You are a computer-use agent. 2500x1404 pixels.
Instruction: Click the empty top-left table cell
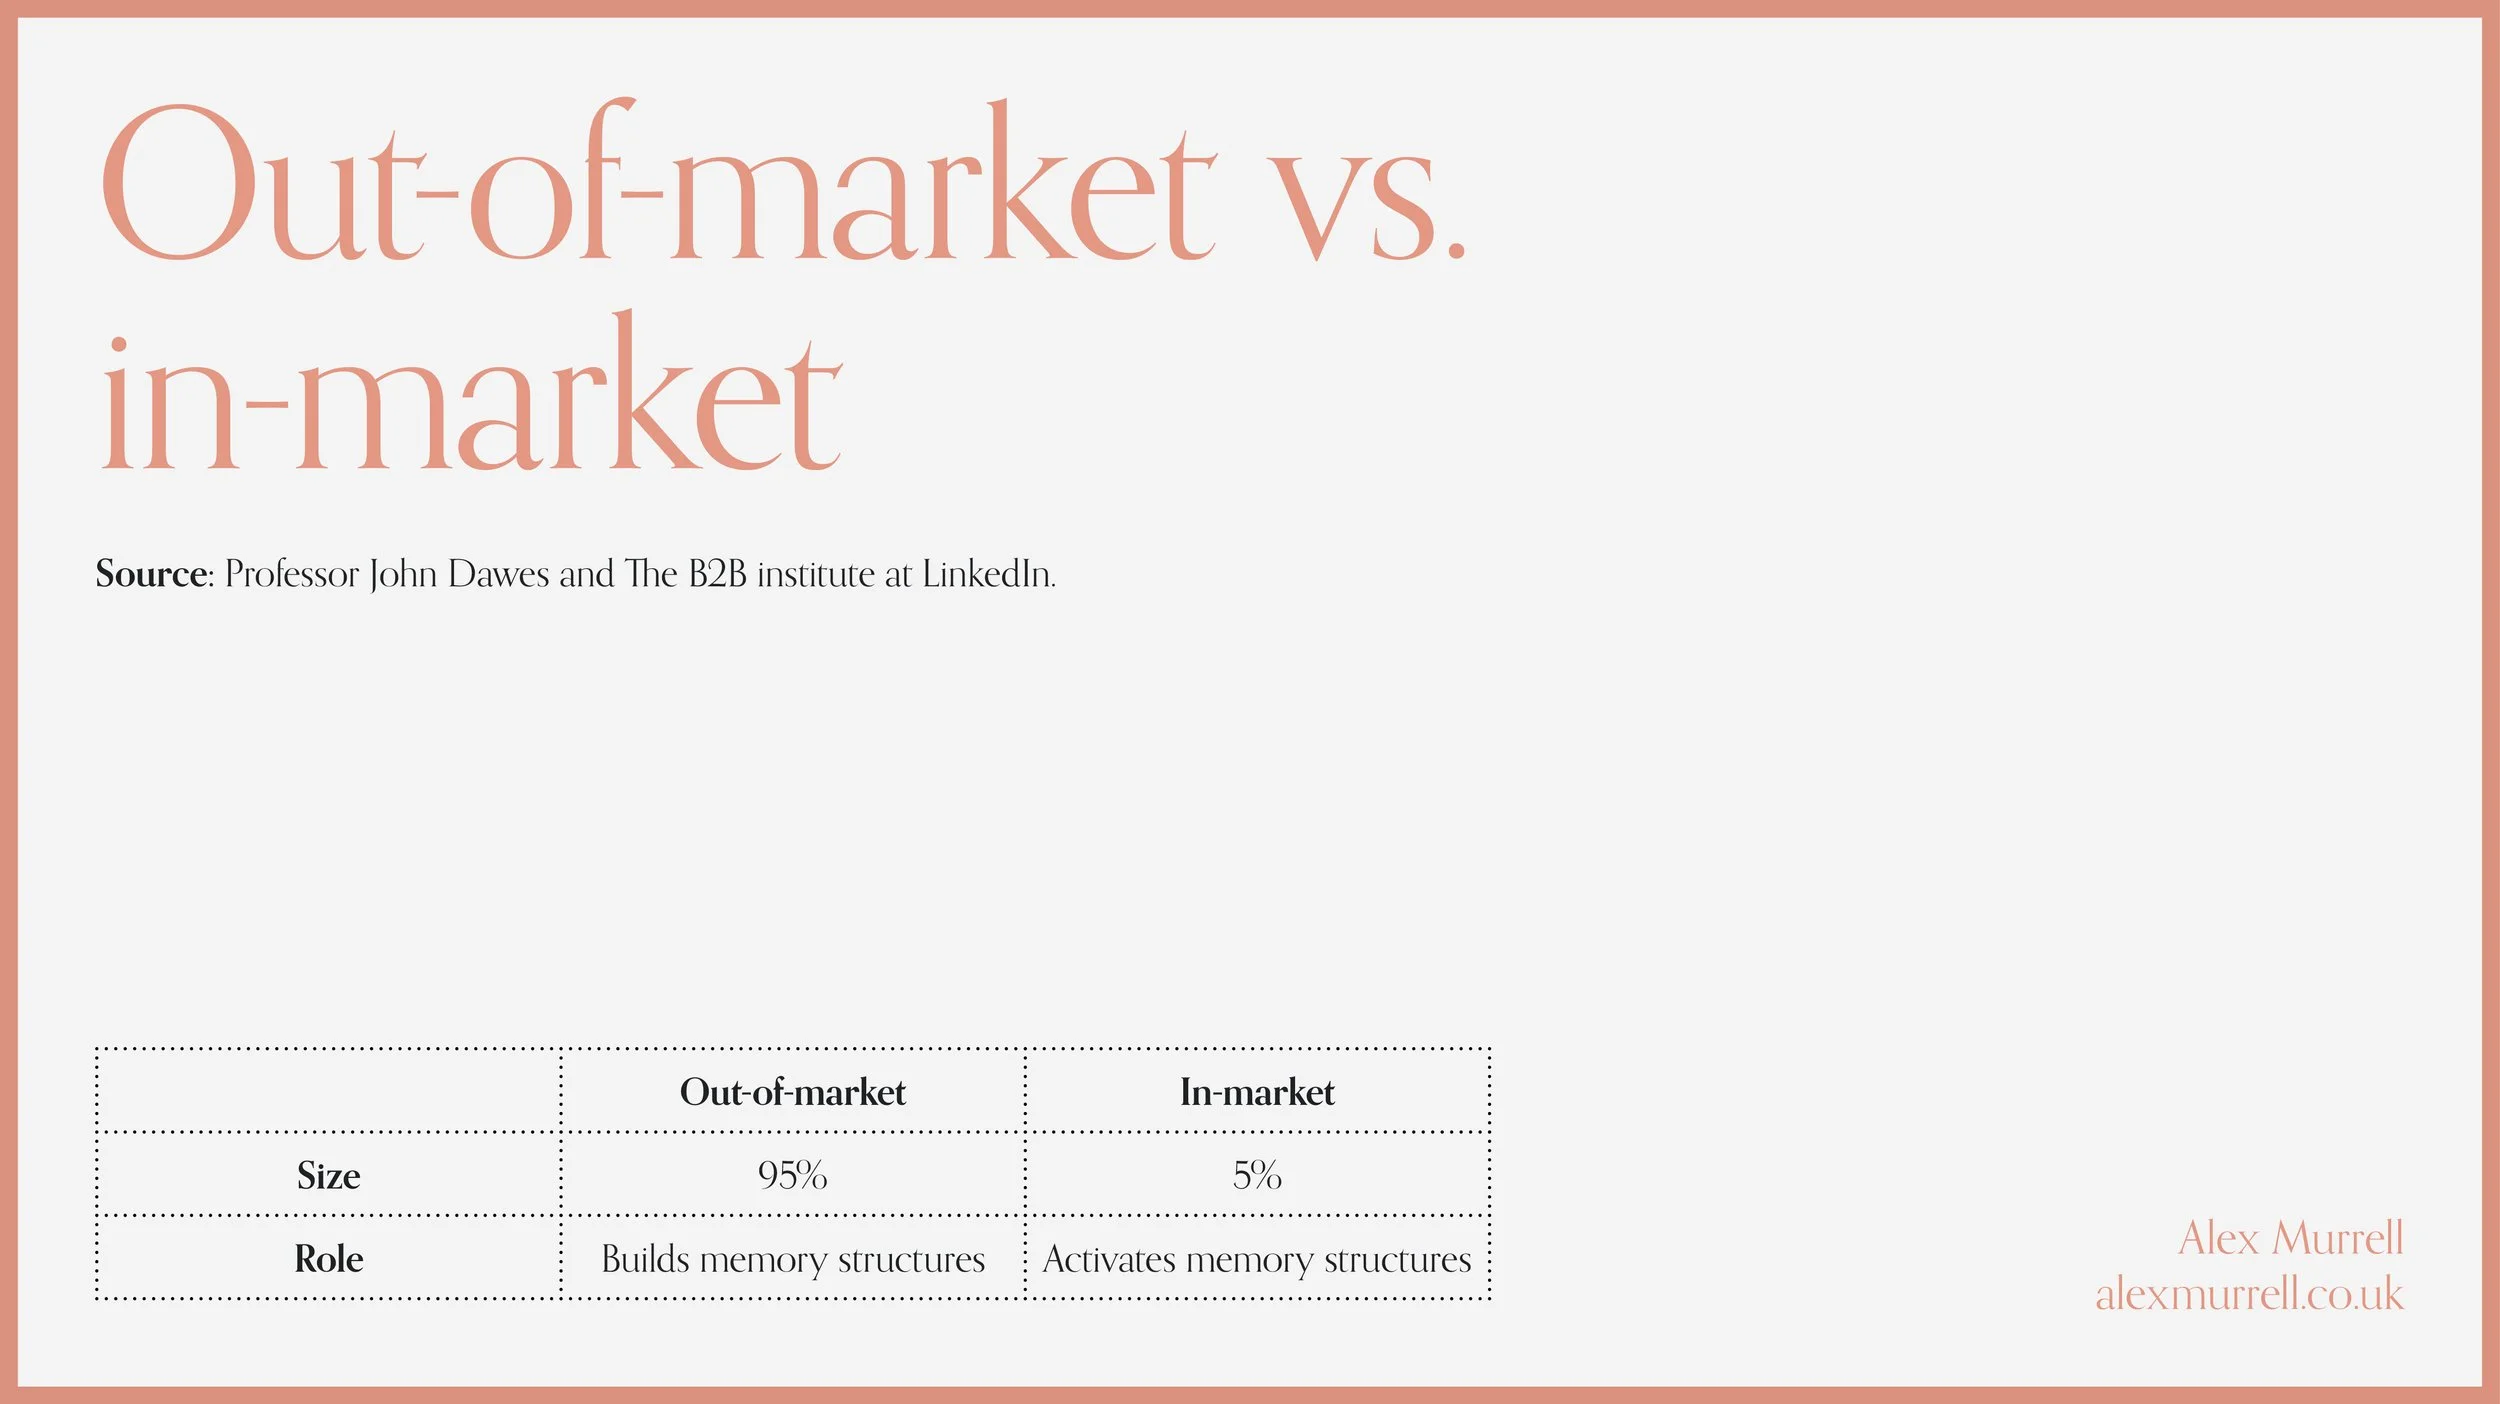[328, 1091]
